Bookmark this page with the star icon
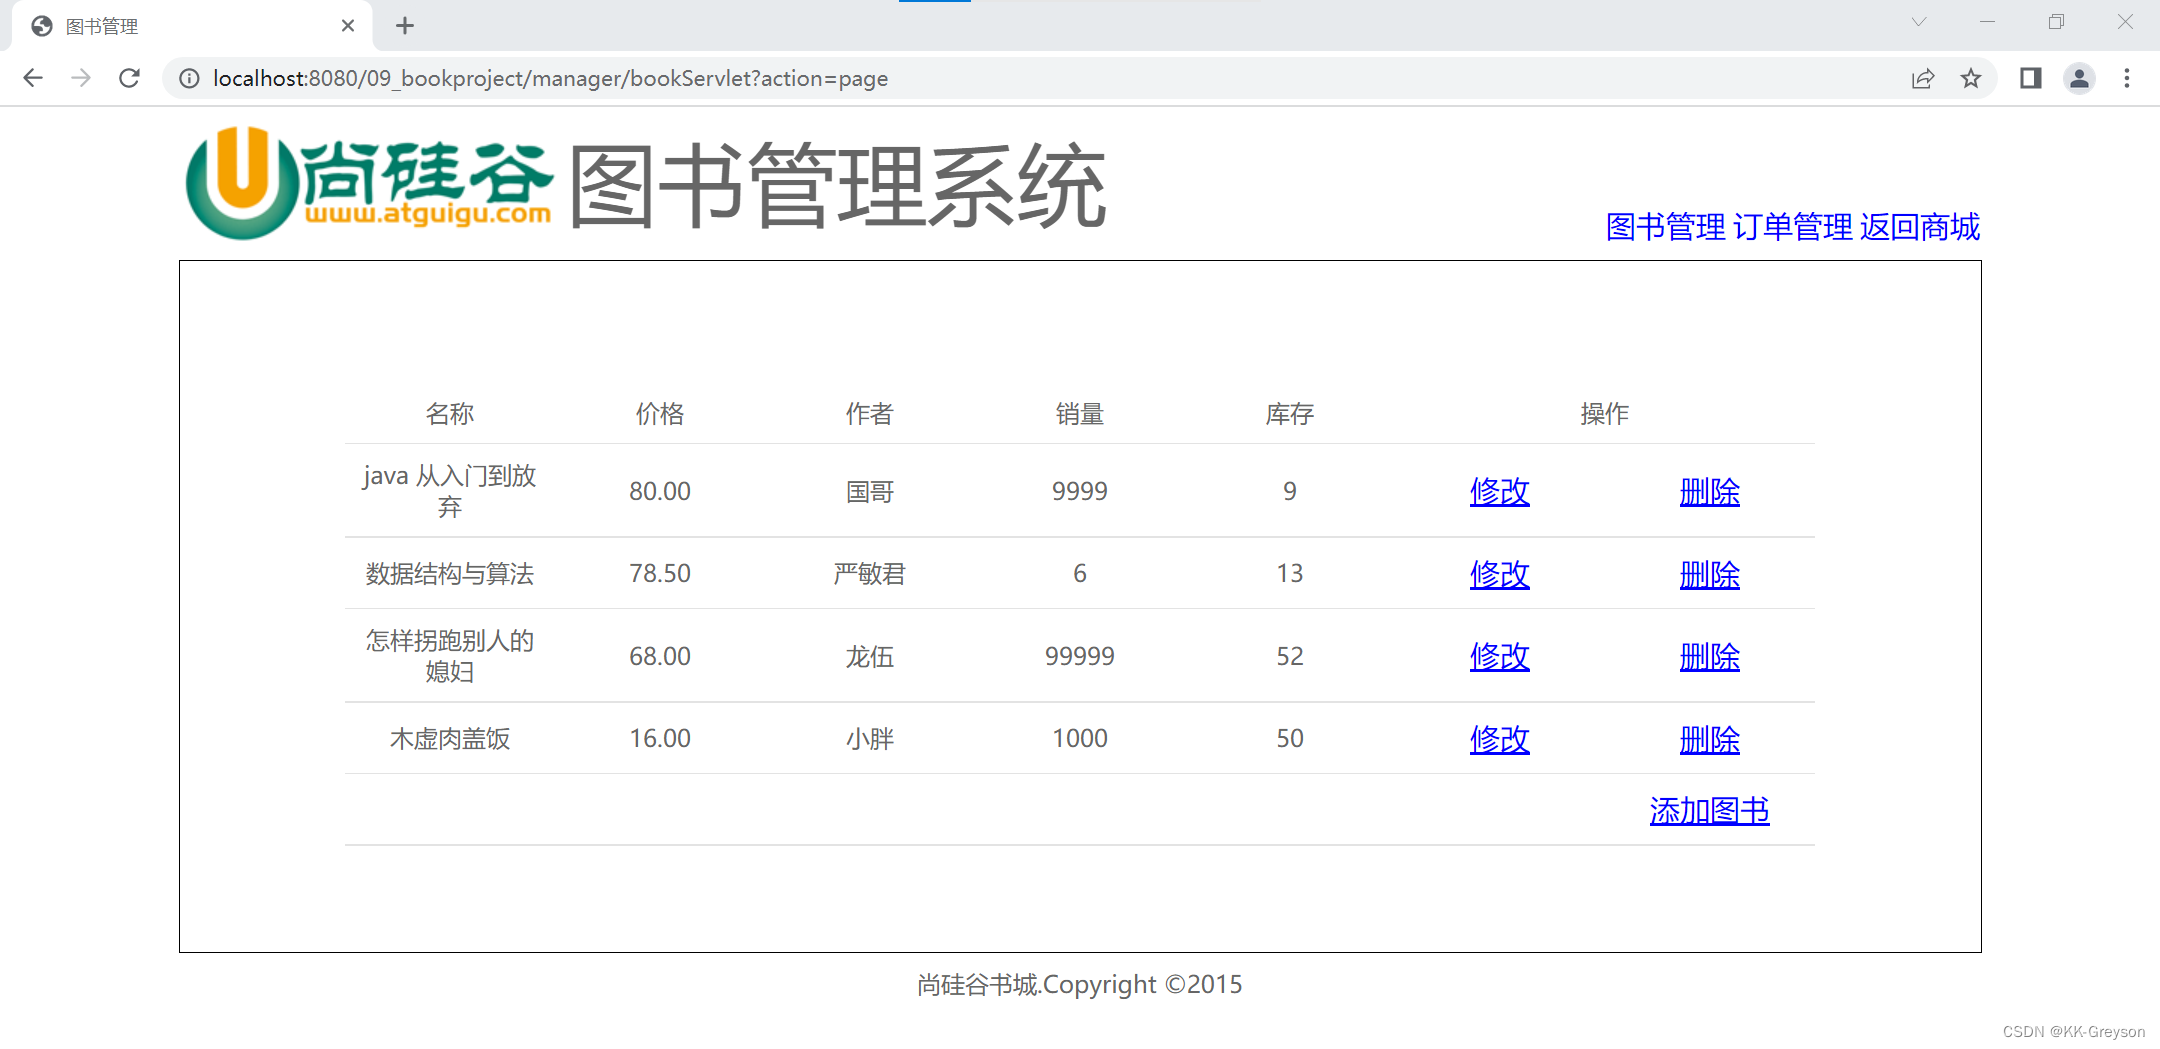The image size is (2160, 1049). [1971, 78]
